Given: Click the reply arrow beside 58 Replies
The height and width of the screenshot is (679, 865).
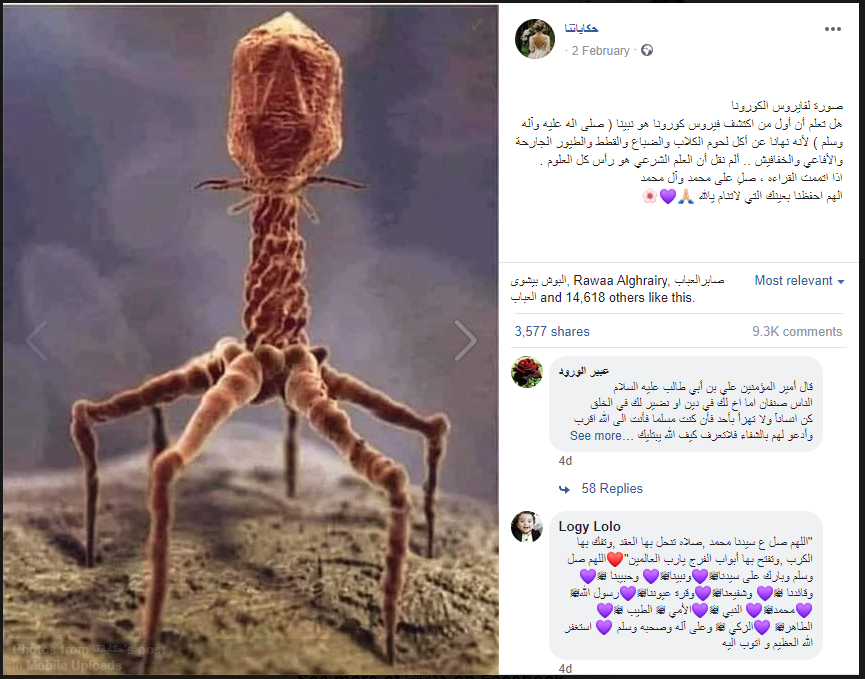Looking at the screenshot, I should pyautogui.click(x=564, y=489).
